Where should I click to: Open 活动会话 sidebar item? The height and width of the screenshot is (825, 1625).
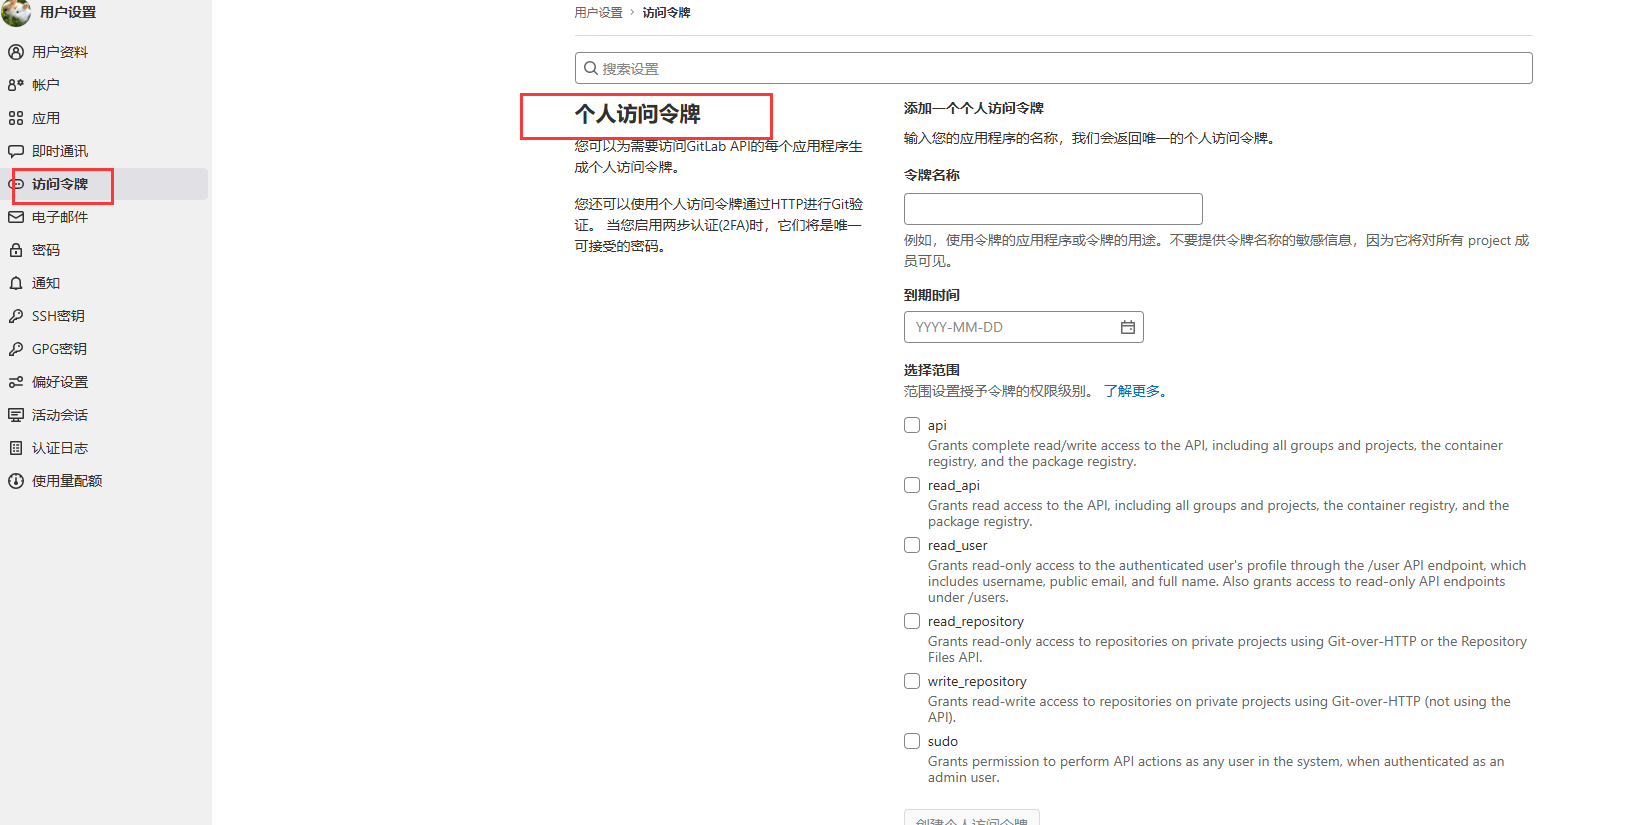(60, 415)
